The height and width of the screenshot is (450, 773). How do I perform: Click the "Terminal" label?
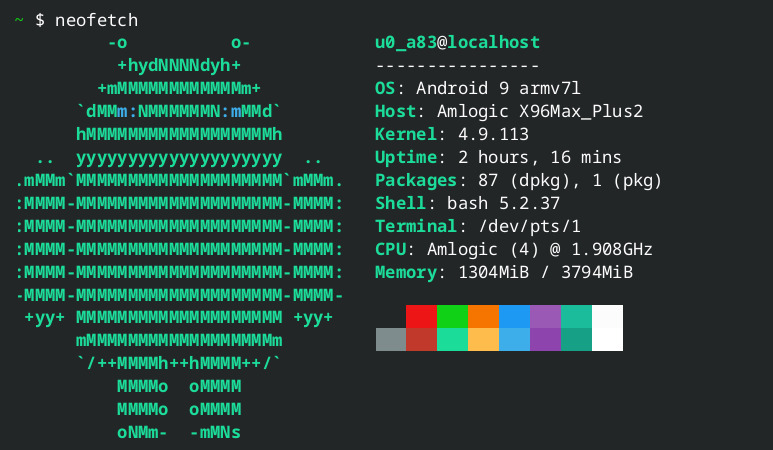[416, 226]
